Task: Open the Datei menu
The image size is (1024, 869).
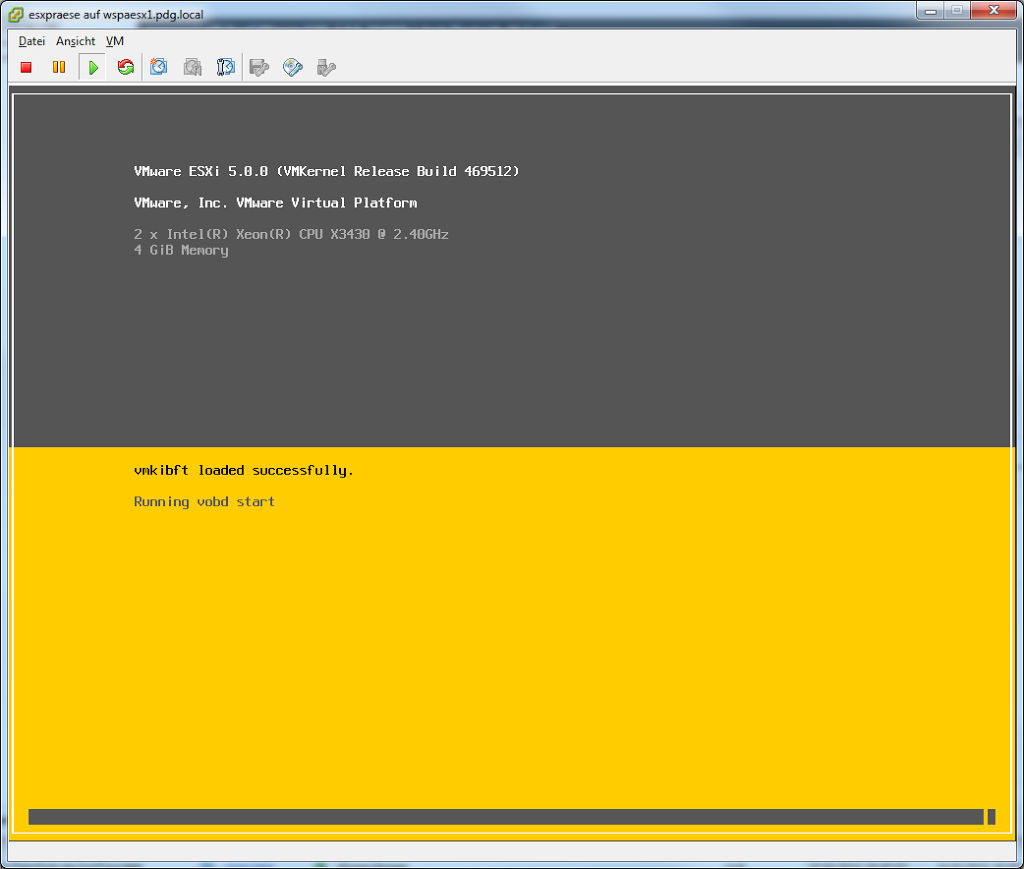Action: (32, 41)
